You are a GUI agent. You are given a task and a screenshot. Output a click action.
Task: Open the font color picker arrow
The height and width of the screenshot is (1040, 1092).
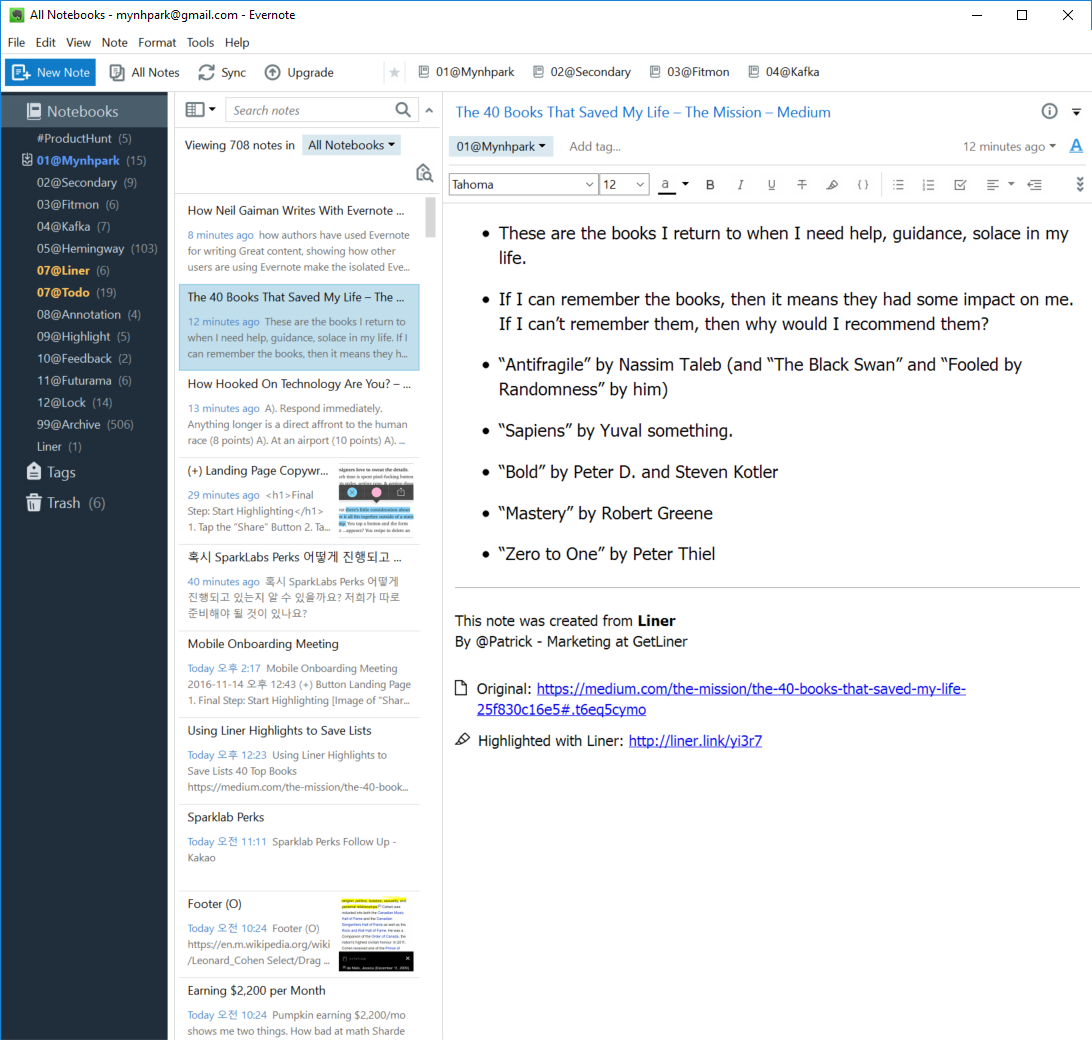tap(685, 185)
